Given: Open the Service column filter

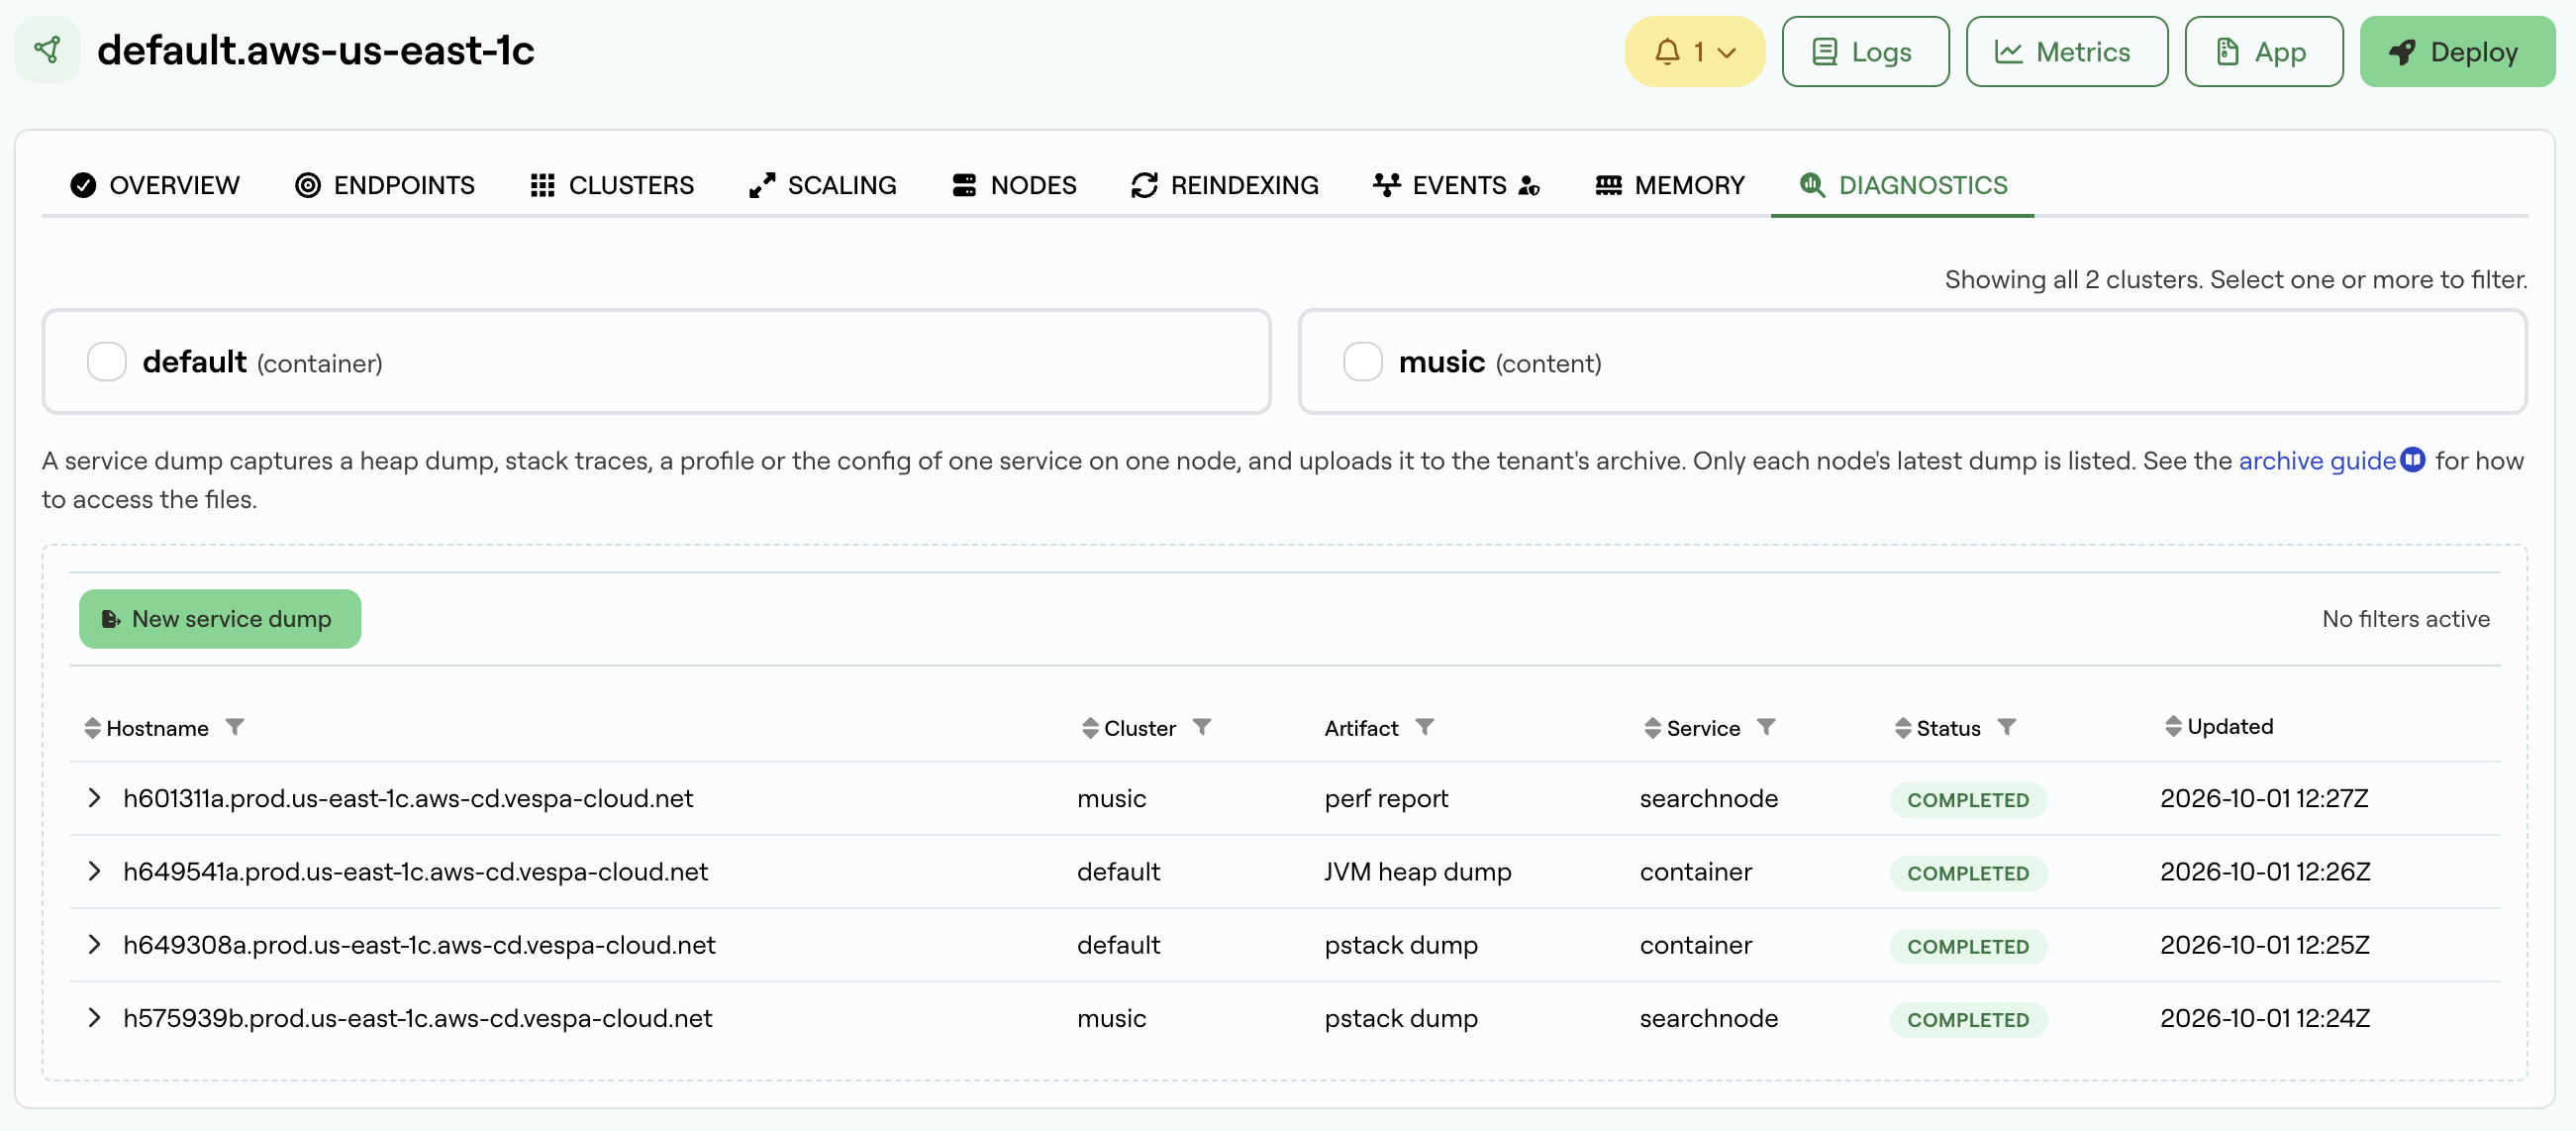Looking at the screenshot, I should coord(1766,727).
